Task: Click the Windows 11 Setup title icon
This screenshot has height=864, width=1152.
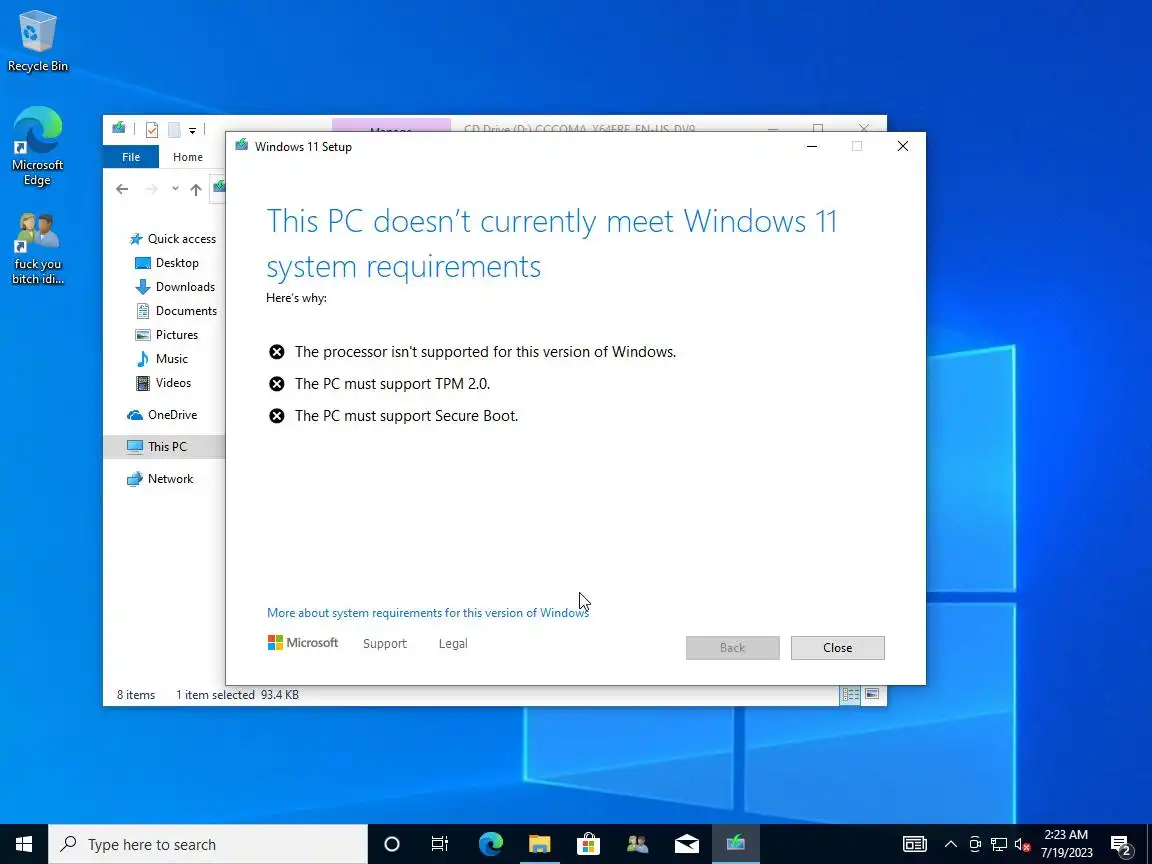Action: [242, 145]
